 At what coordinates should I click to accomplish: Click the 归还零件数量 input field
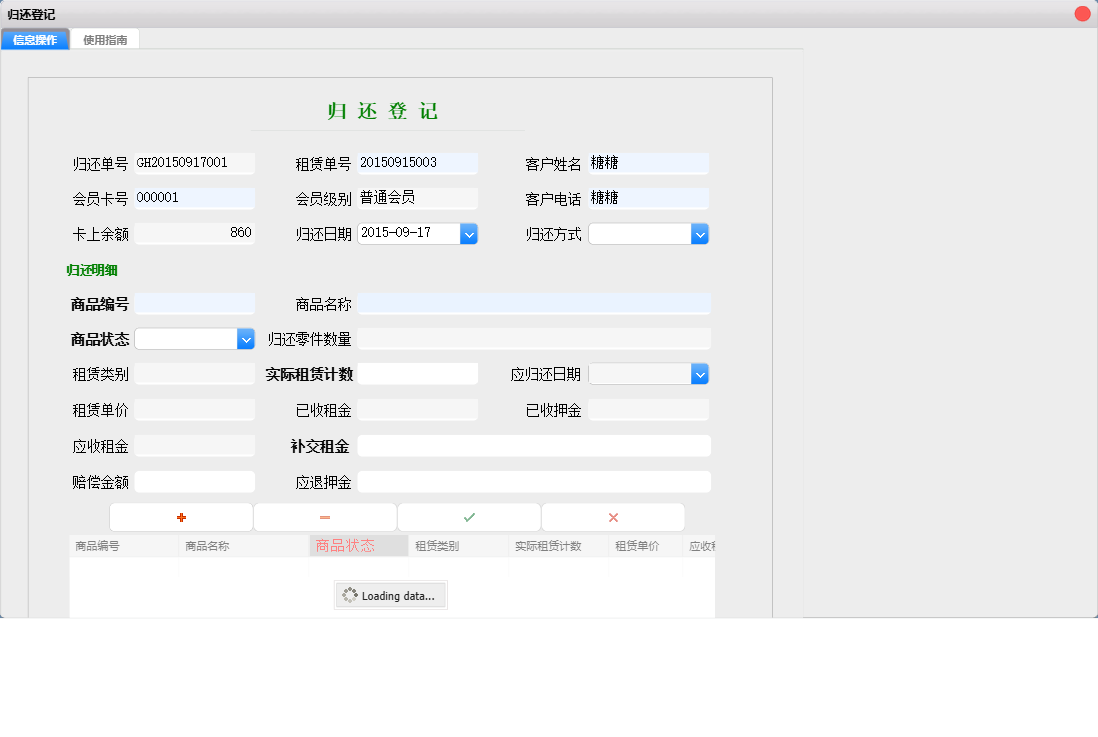[534, 339]
